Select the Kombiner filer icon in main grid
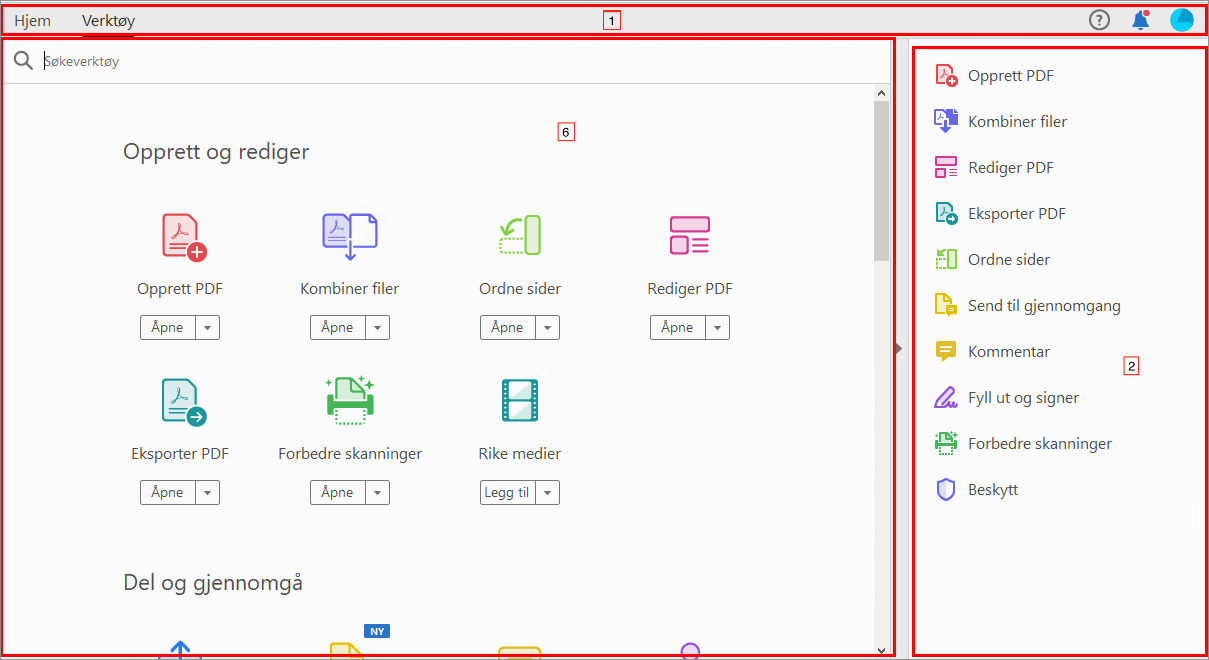Image resolution: width=1209 pixels, height=660 pixels. (349, 237)
